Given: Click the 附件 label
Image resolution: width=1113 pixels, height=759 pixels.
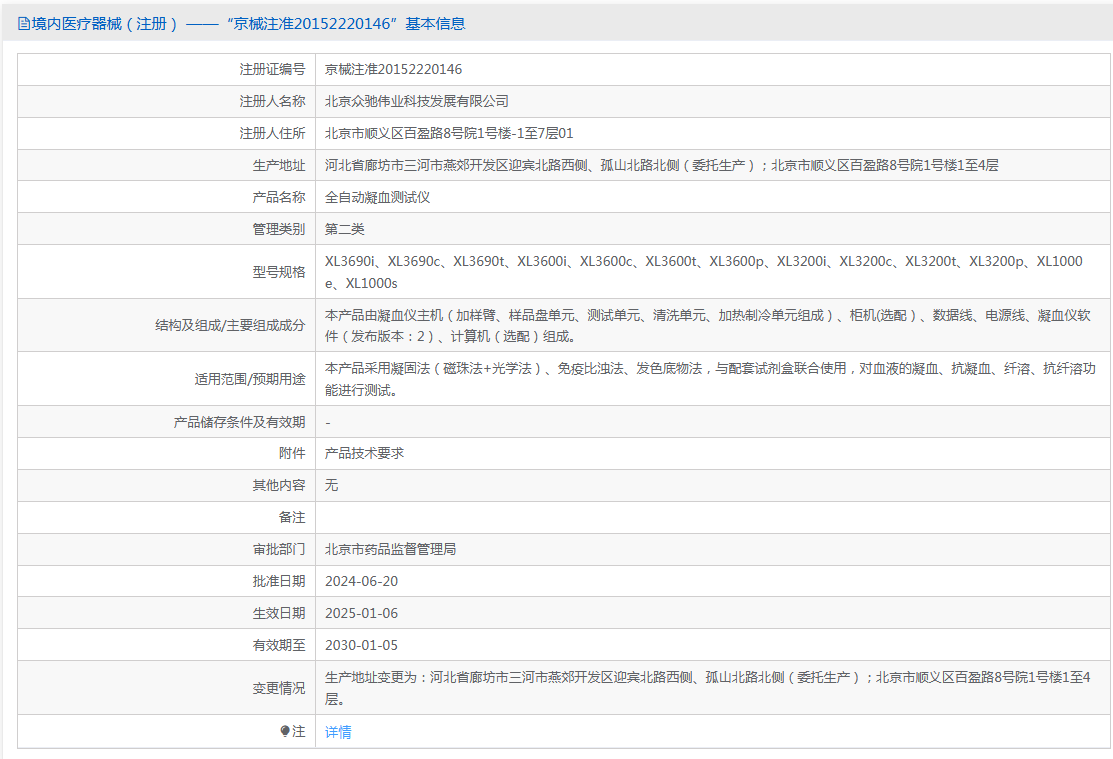Looking at the screenshot, I should [x=292, y=453].
